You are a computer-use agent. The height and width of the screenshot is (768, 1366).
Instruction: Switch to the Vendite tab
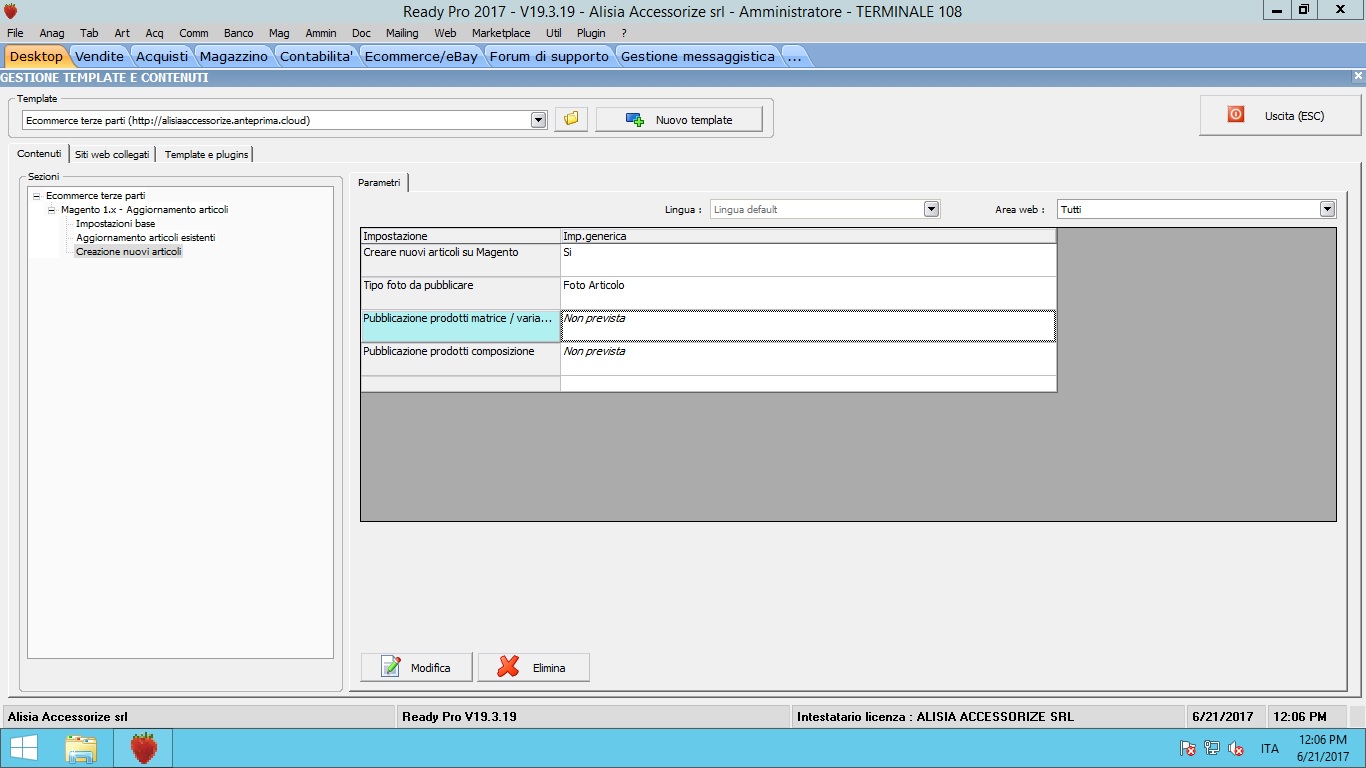[100, 56]
